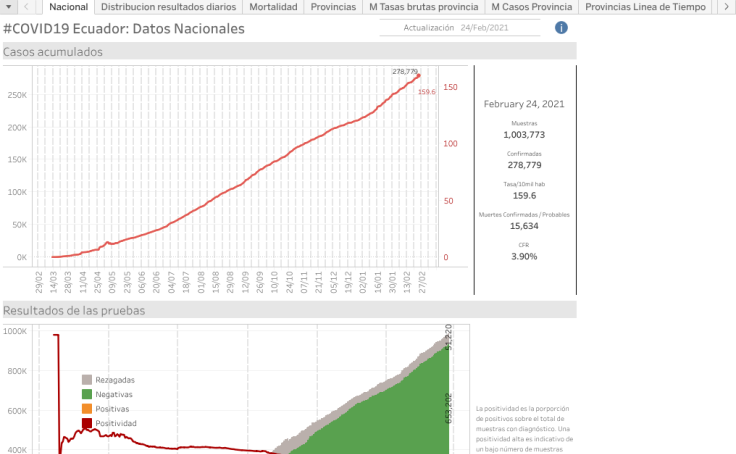Image resolution: width=736 pixels, height=454 pixels.
Task: Switch to the Nacional tab
Action: point(69,7)
